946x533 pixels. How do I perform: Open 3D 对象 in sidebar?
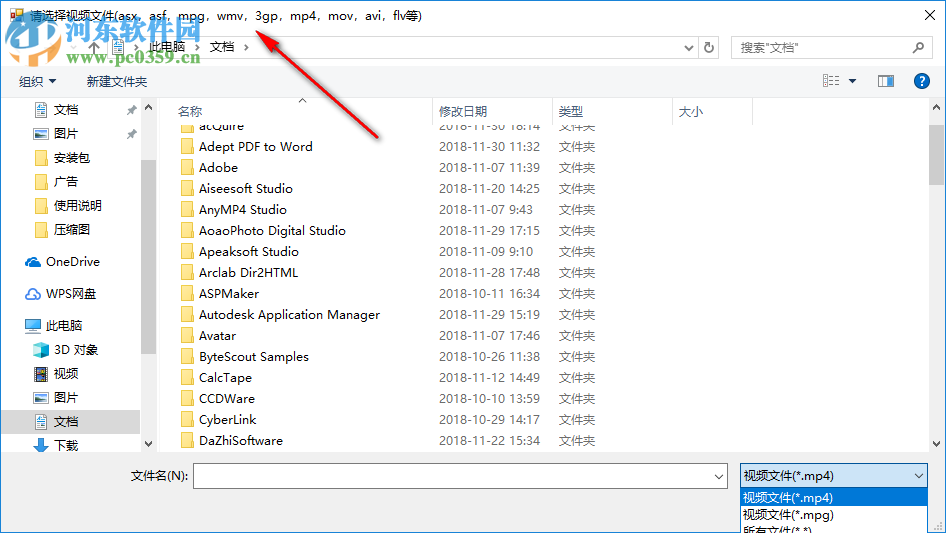66,349
